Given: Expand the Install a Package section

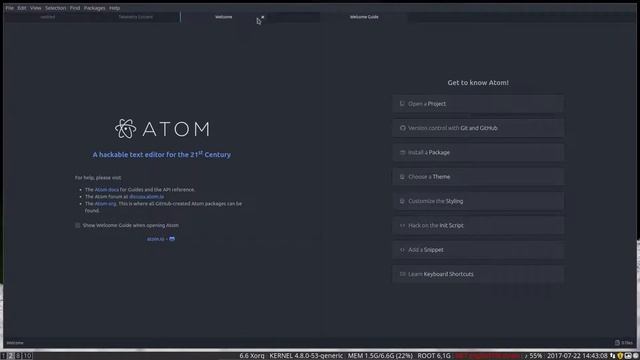Looking at the screenshot, I should [478, 152].
